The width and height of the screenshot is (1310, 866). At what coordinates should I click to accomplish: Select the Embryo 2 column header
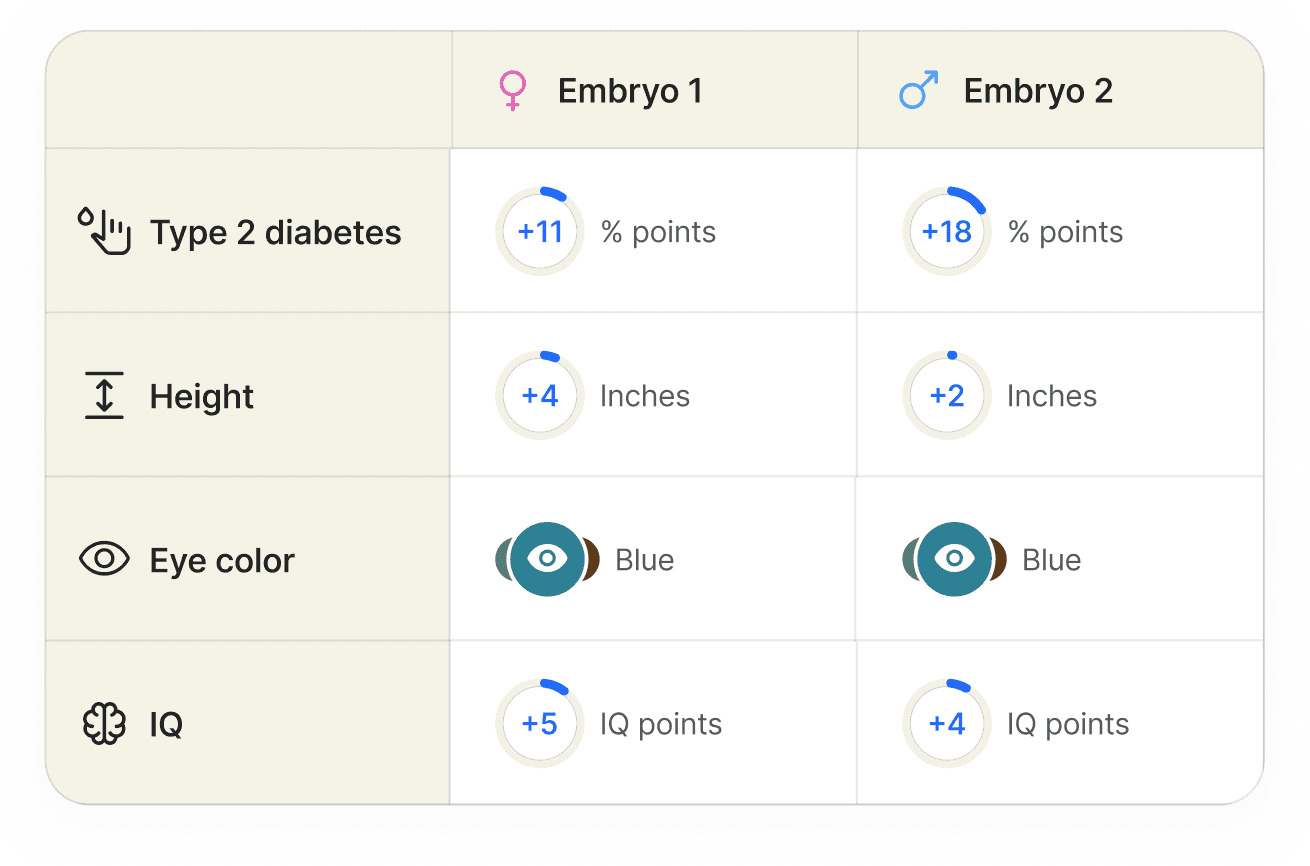point(1037,91)
